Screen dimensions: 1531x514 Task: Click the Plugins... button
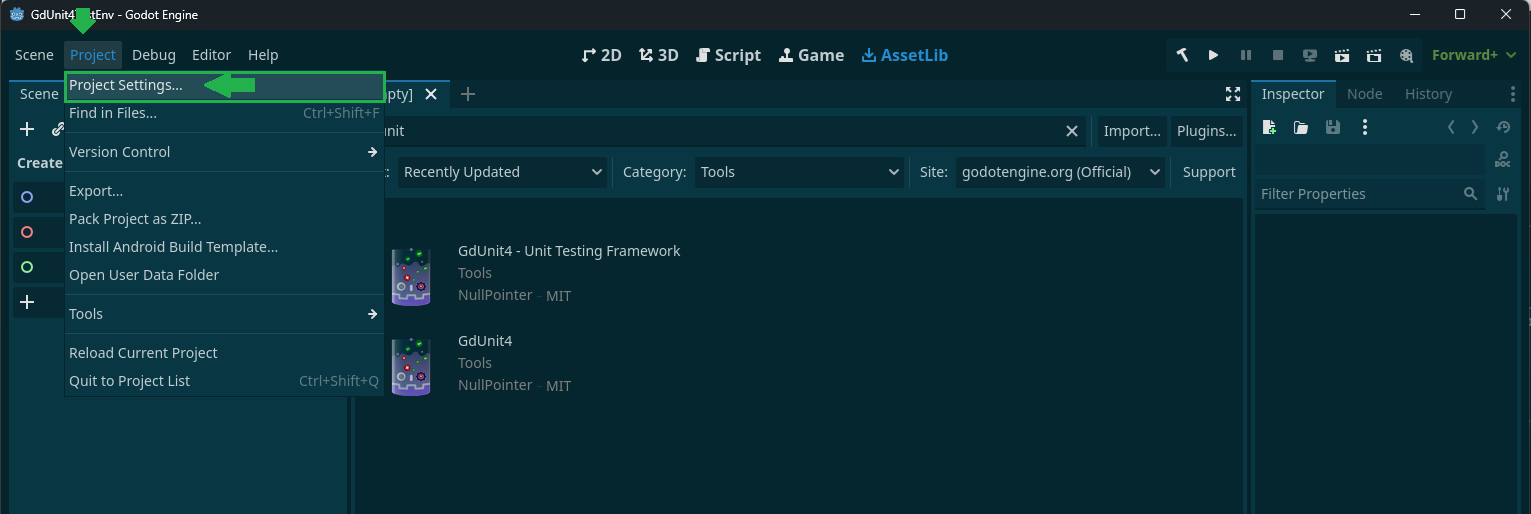pyautogui.click(x=1206, y=131)
